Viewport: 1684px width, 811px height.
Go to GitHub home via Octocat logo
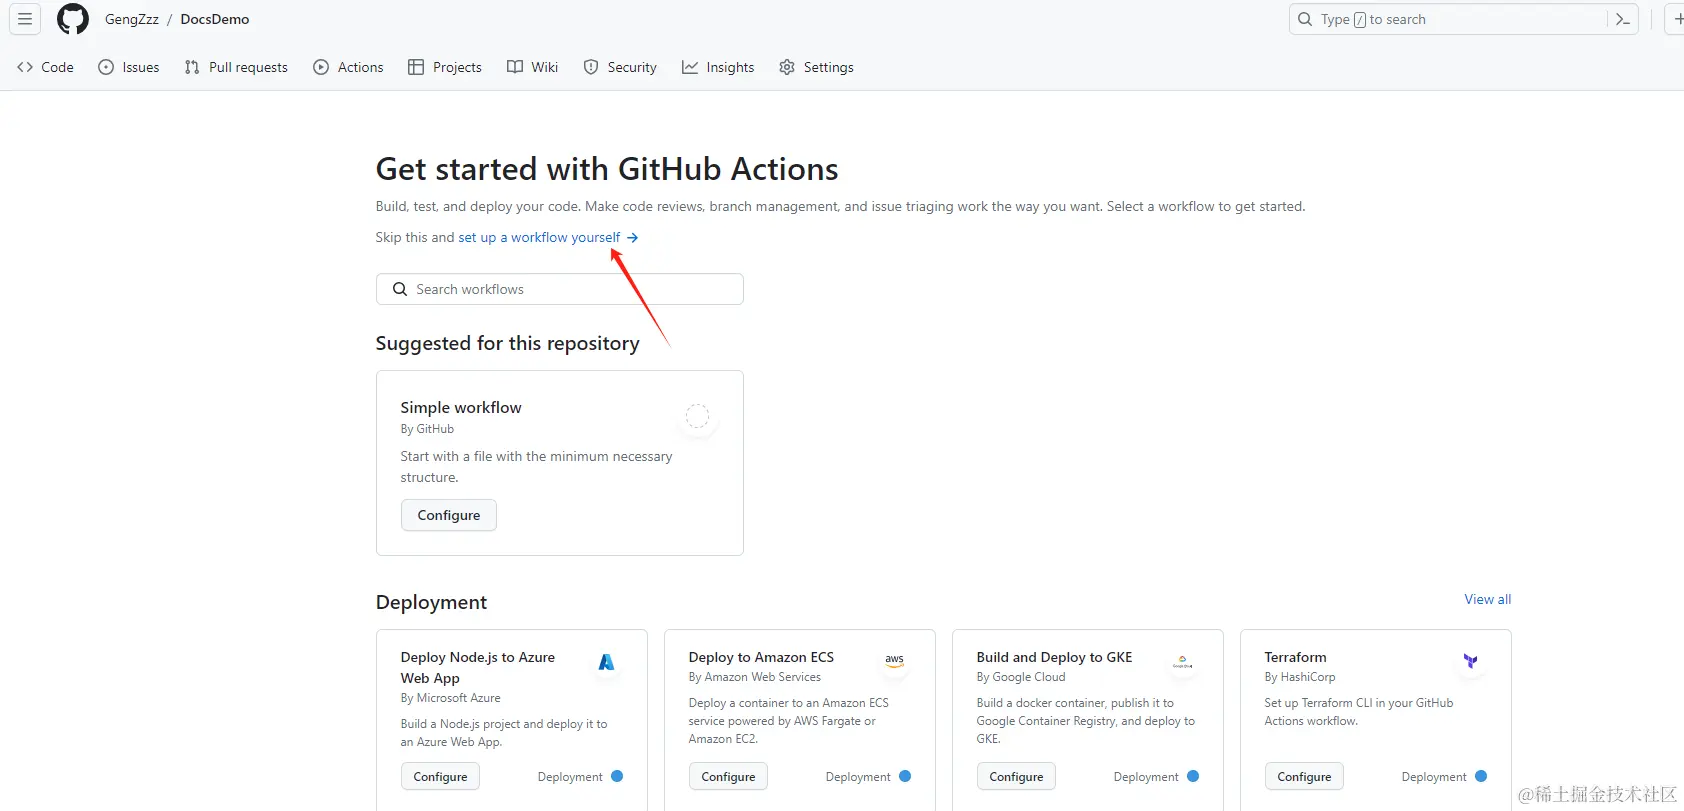tap(73, 19)
